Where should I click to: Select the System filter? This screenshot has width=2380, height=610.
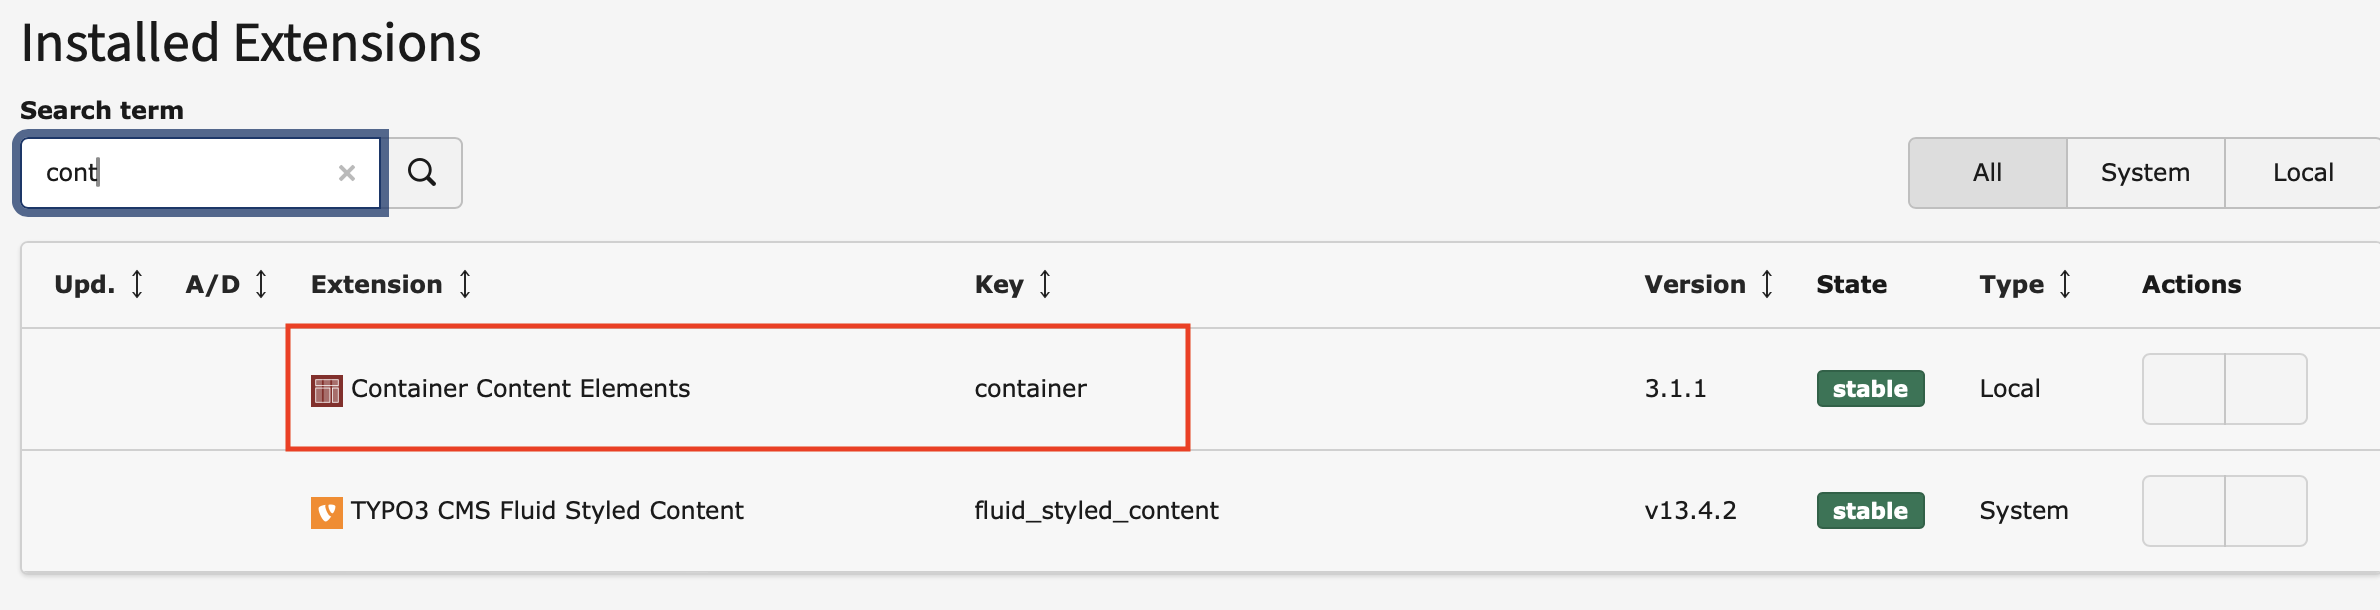2145,173
